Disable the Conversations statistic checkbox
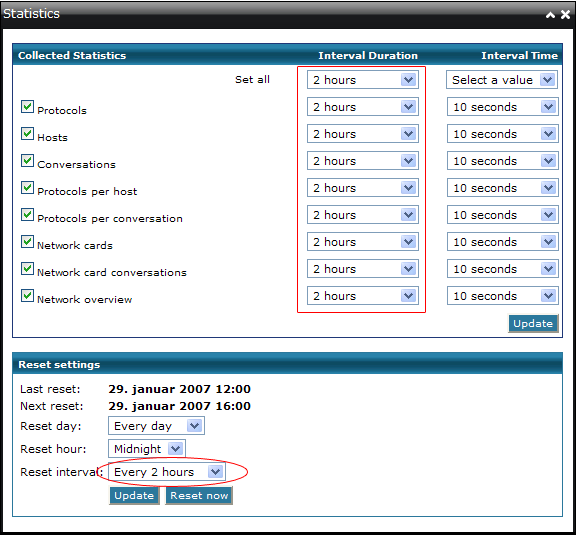Image resolution: width=577 pixels, height=536 pixels. [x=27, y=160]
